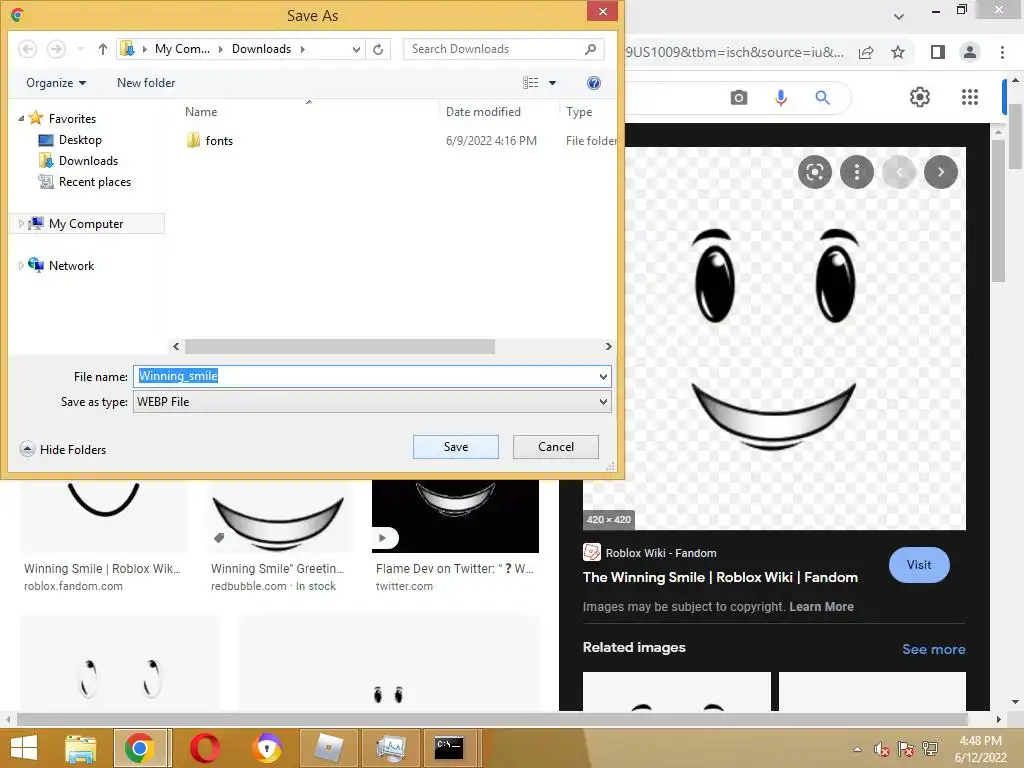
Task: Click the Forward arrow in Save As dialog
Action: (56, 49)
